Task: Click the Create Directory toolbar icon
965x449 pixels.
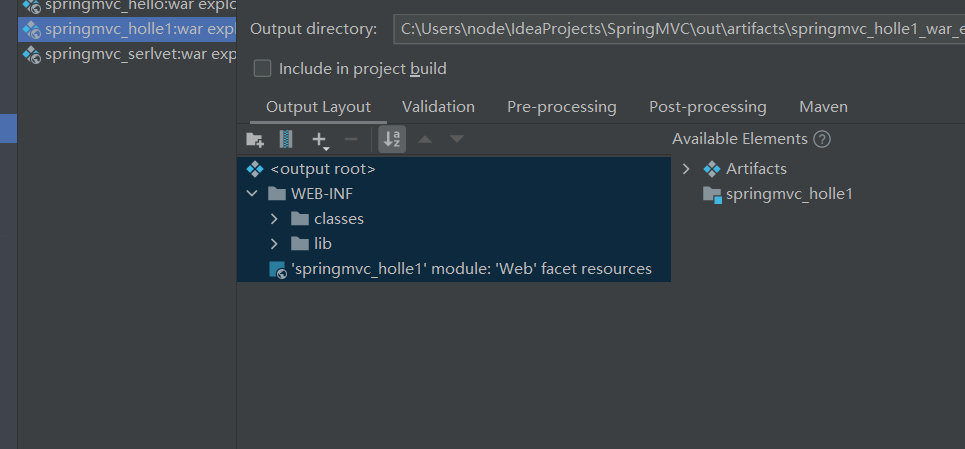Action: click(x=255, y=139)
